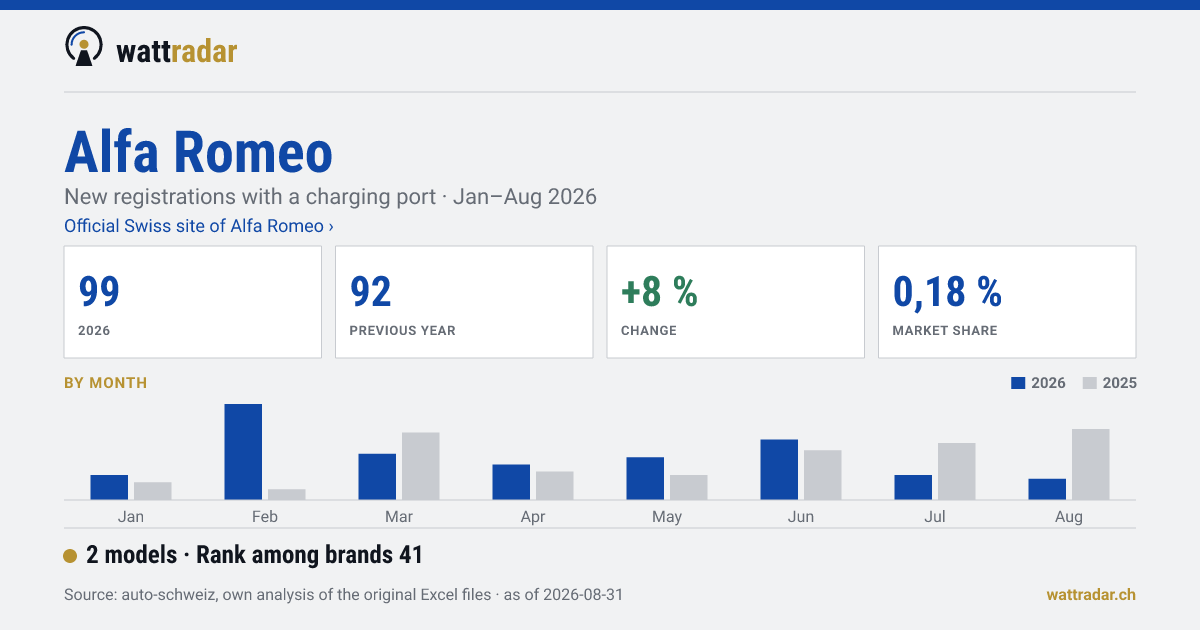
Task: Click the "2 models · Rank among brands 41" line
Action: pyautogui.click(x=243, y=555)
